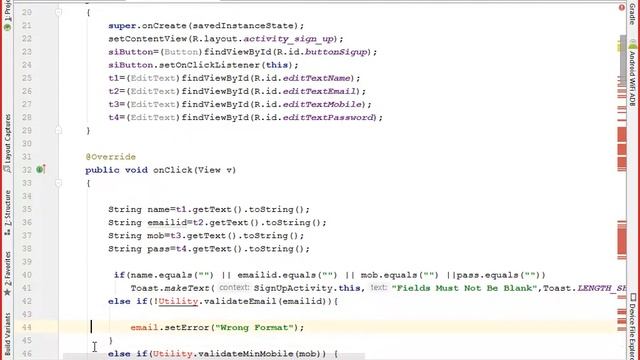Open the 2: Favorites side tab
Screen dimensions: 640x360
(x=7, y=273)
